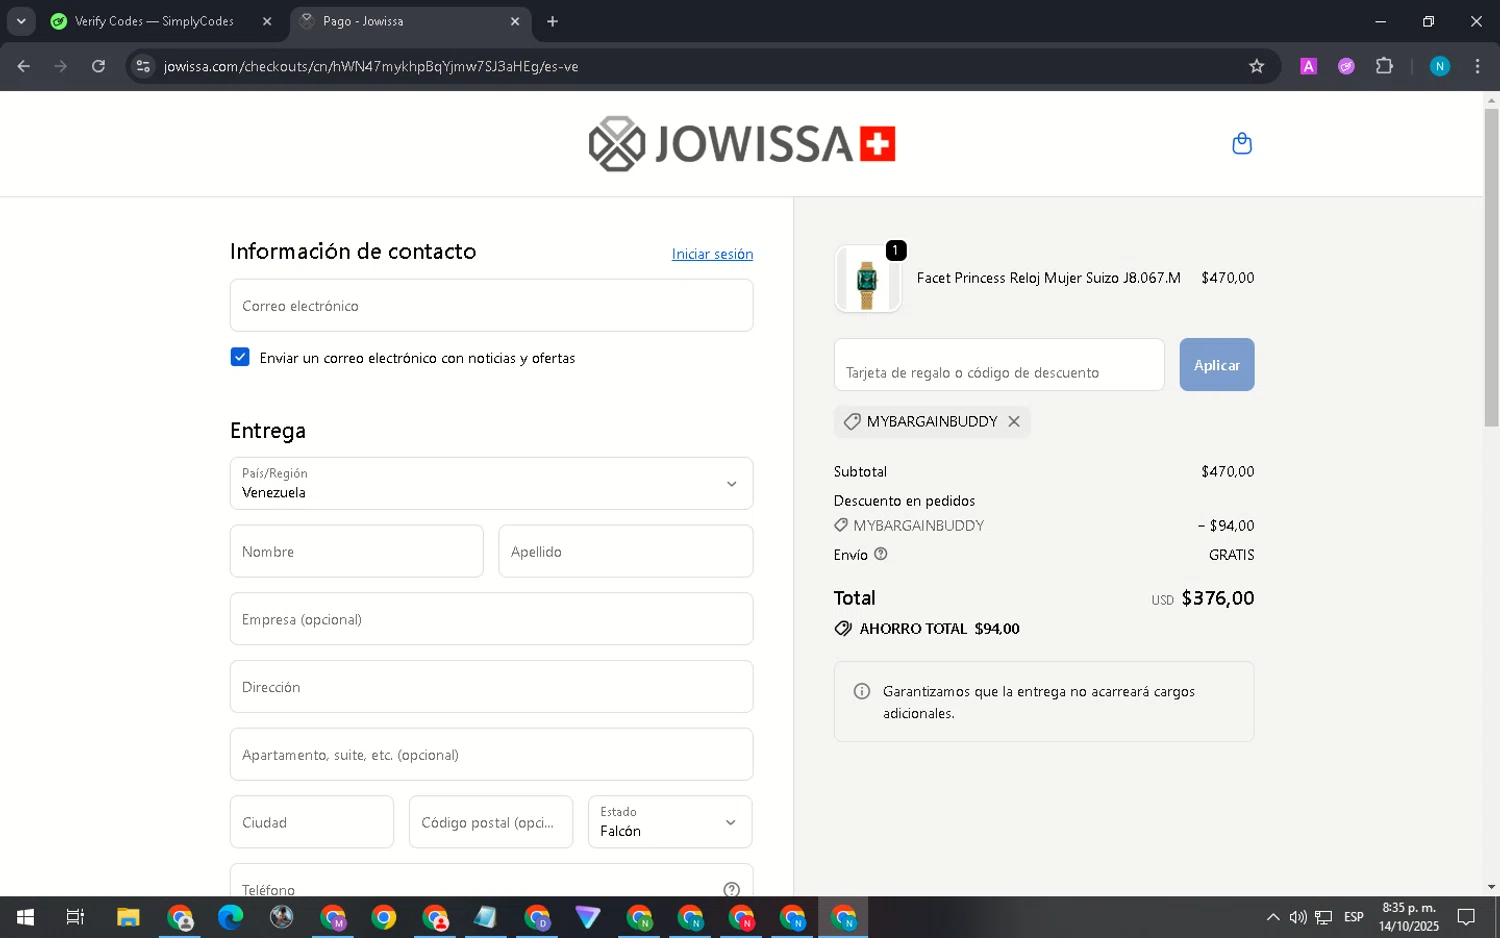This screenshot has width=1500, height=938.
Task: Click the Jowissa logo
Action: point(742,144)
